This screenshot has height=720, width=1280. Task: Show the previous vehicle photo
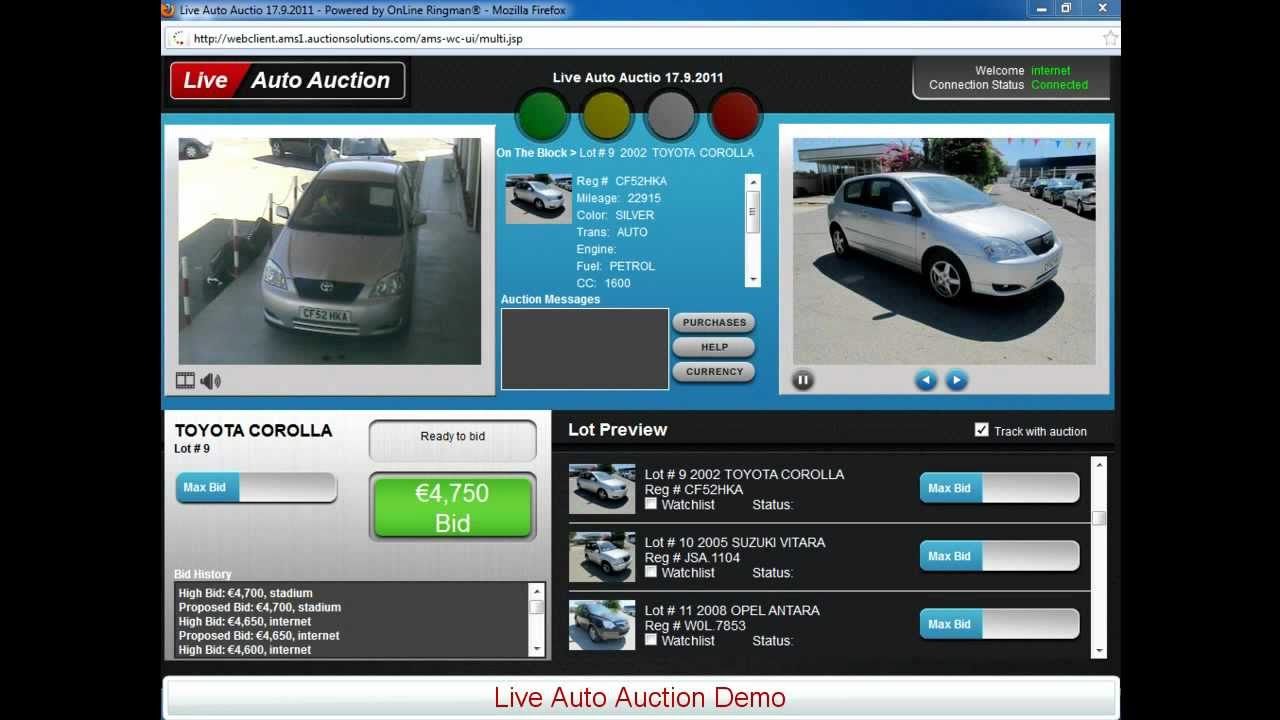pyautogui.click(x=926, y=380)
